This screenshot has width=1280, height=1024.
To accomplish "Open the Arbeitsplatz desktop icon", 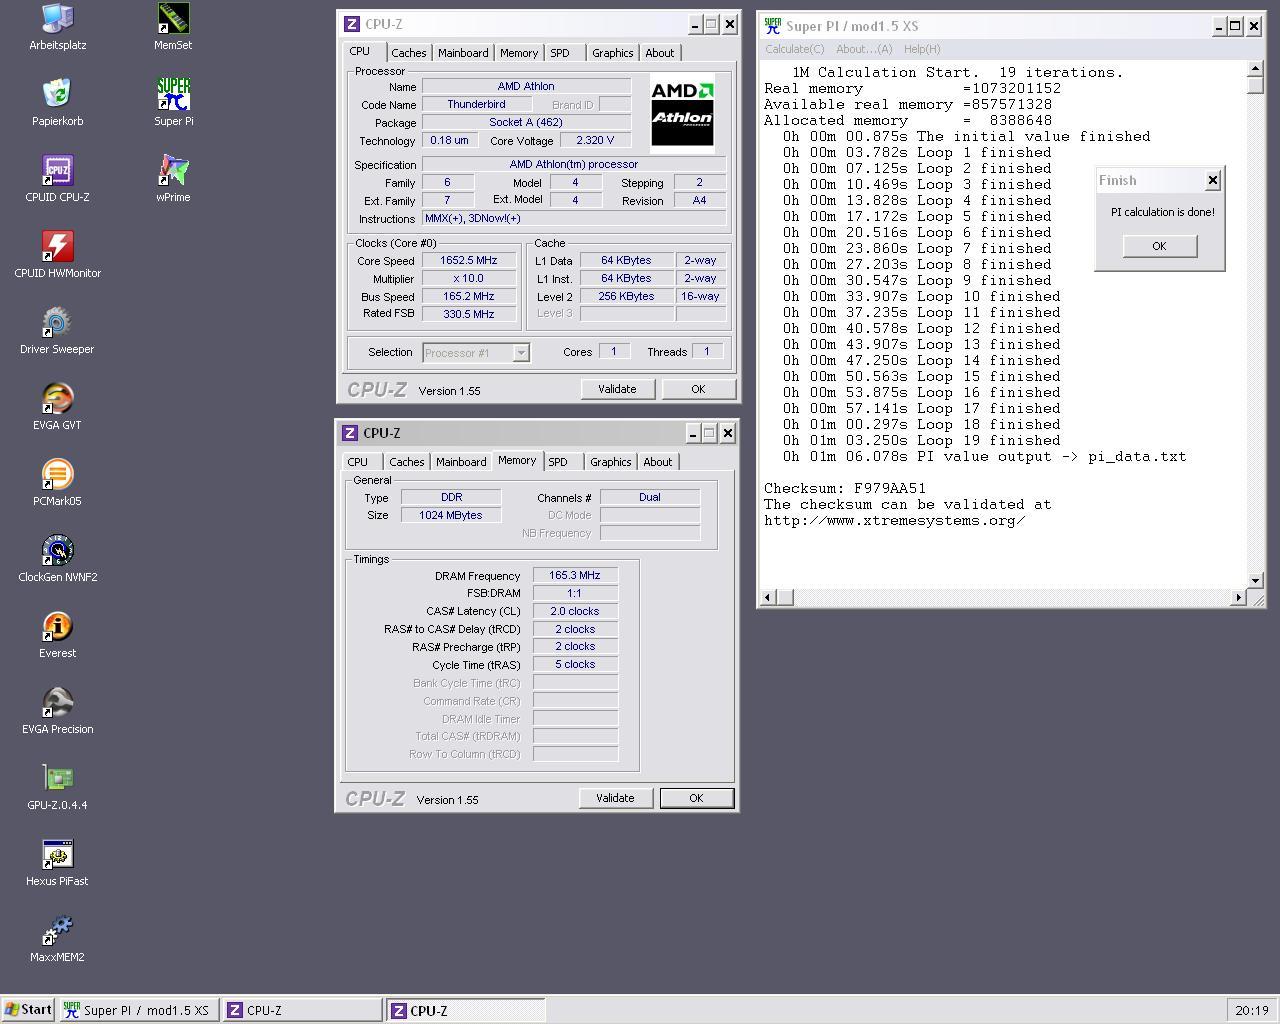I will pos(57,26).
